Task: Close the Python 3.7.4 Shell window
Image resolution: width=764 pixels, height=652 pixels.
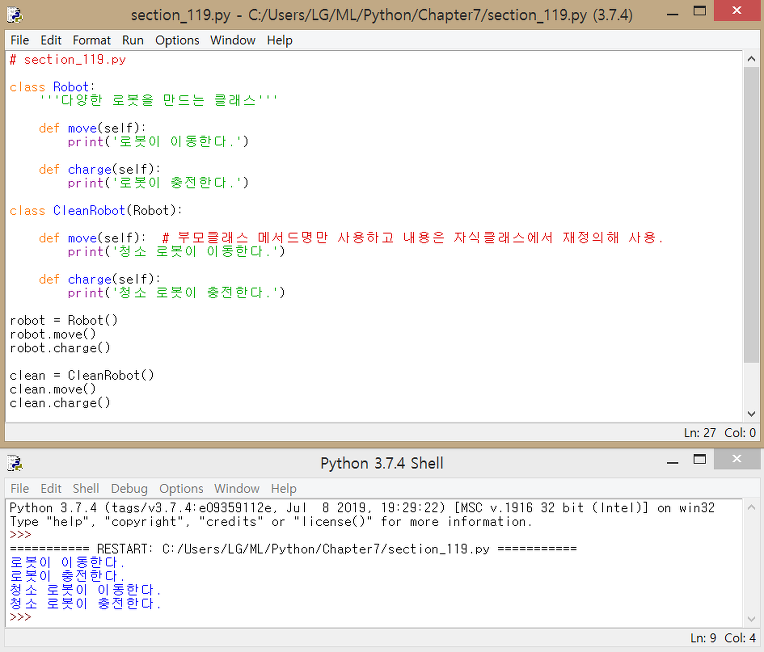Action: [x=737, y=458]
